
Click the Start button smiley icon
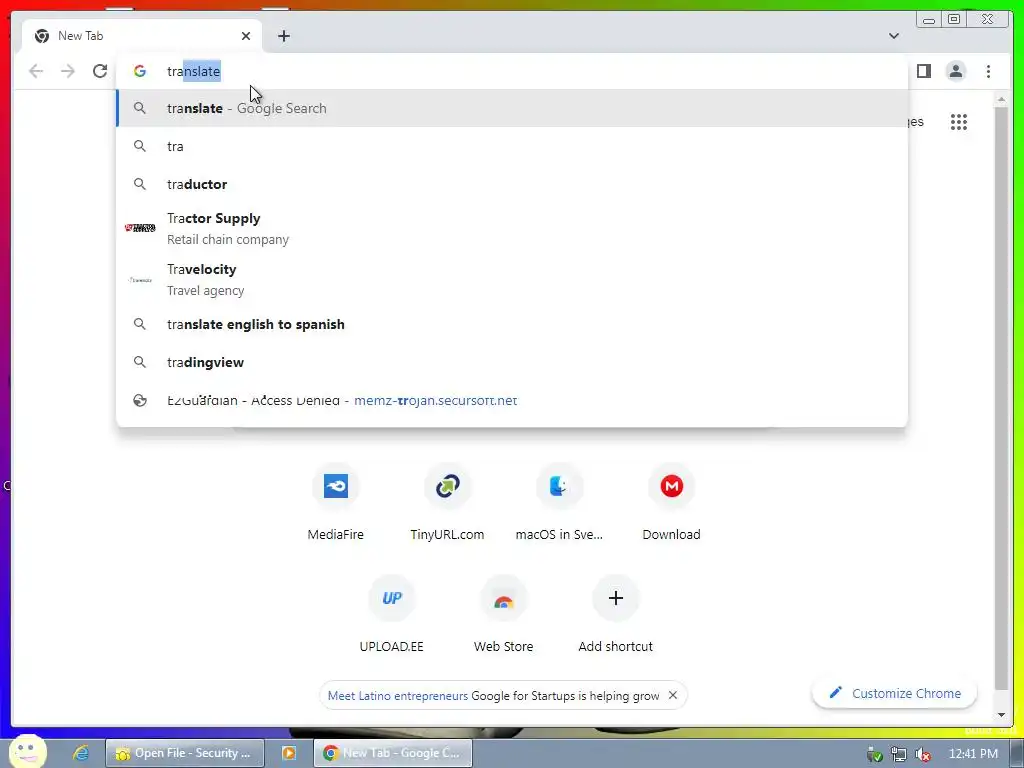point(27,751)
